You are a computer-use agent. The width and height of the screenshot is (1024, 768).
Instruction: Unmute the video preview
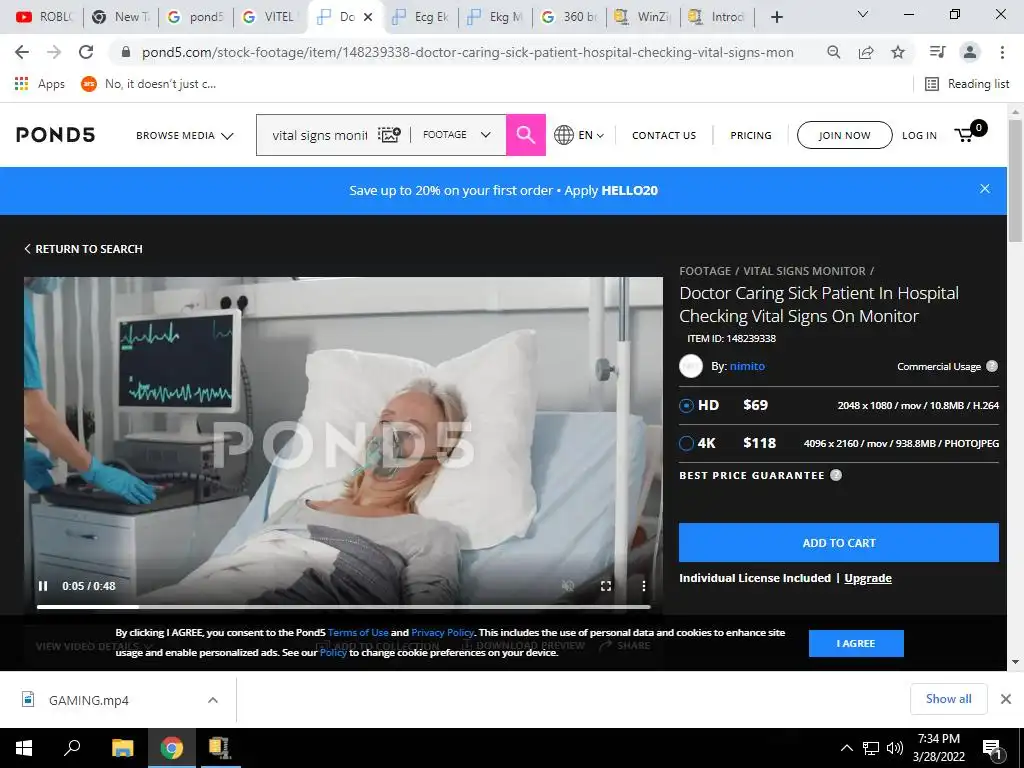(x=568, y=586)
